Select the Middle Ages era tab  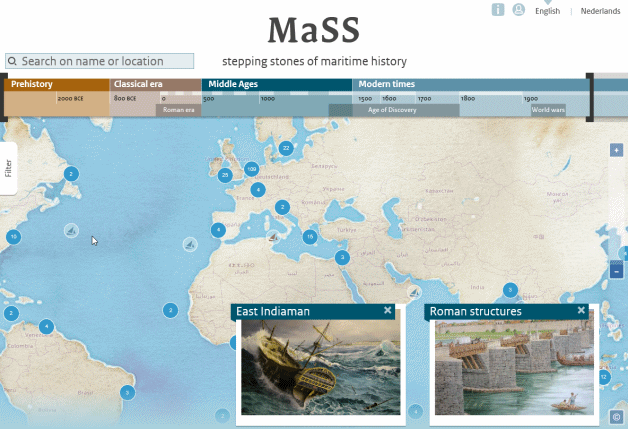click(277, 85)
